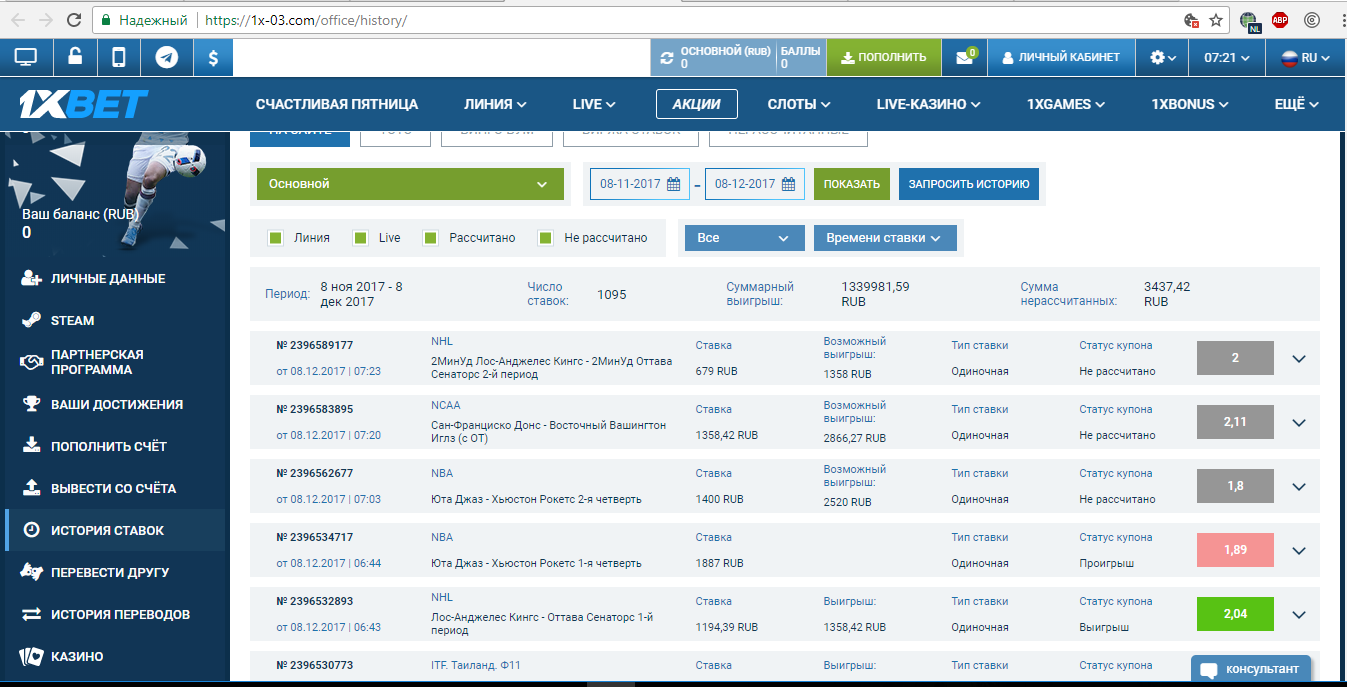The width and height of the screenshot is (1347, 687).
Task: Click the balance refresh arrows icon
Action: click(x=665, y=58)
